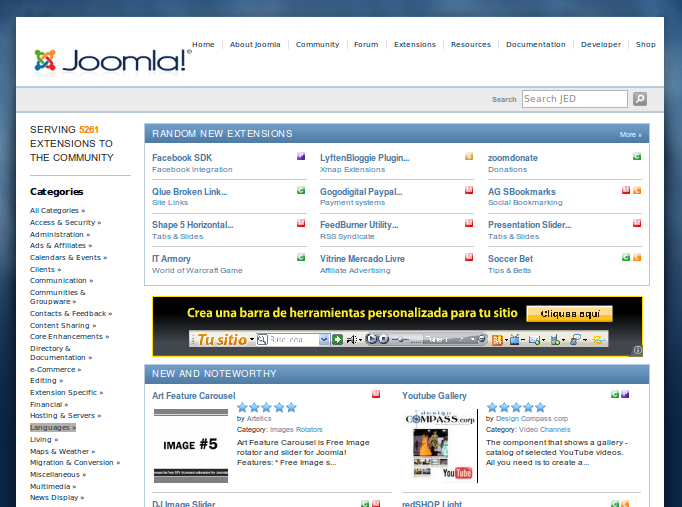The image size is (682, 507).
Task: Open the Maps & Weather category
Action: click(x=62, y=451)
